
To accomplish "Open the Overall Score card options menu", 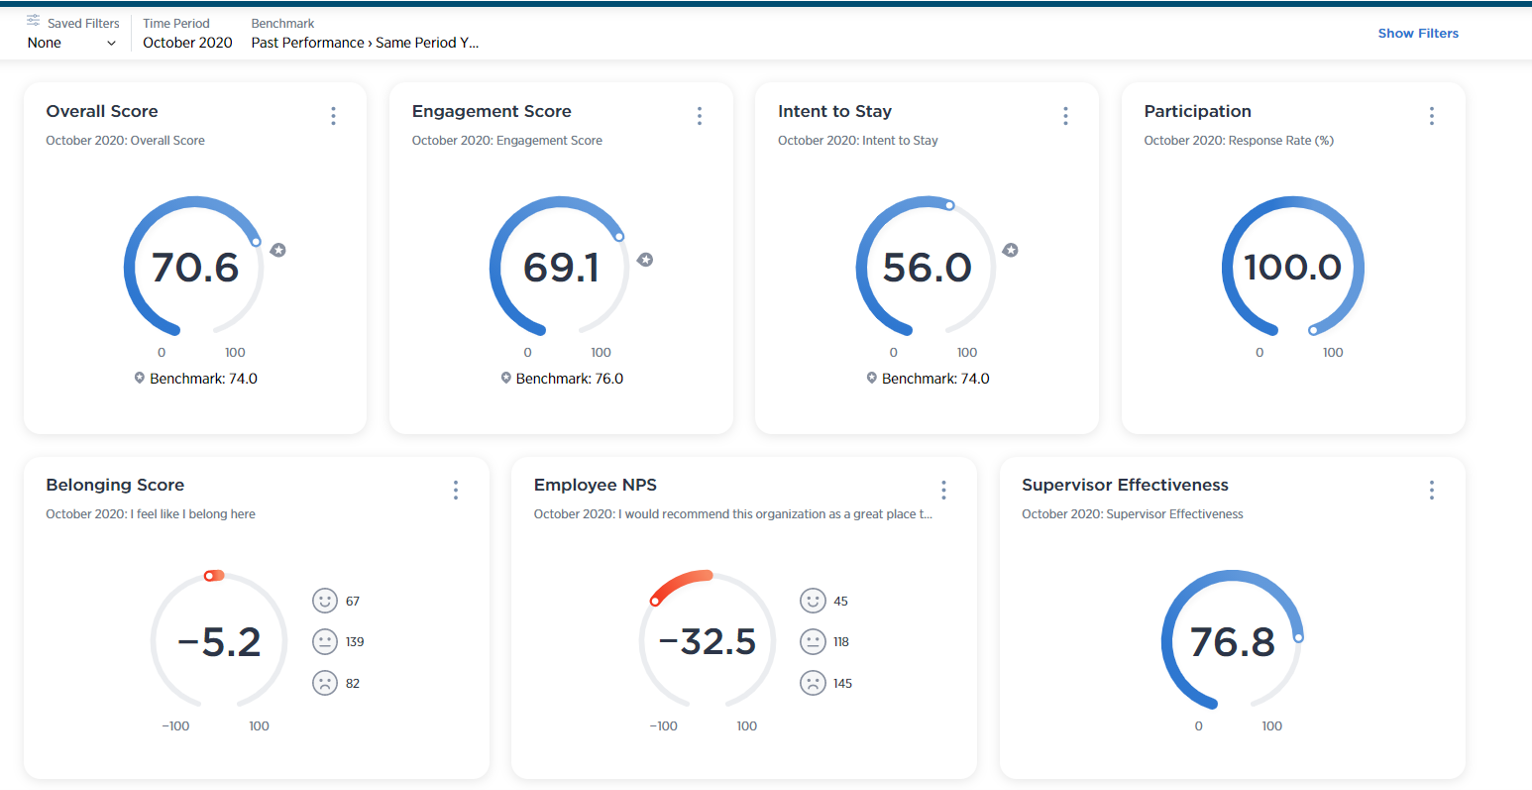I will [333, 116].
